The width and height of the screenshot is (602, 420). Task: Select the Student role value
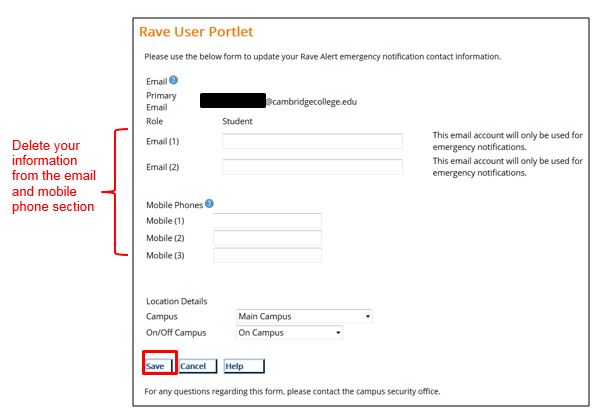237,121
